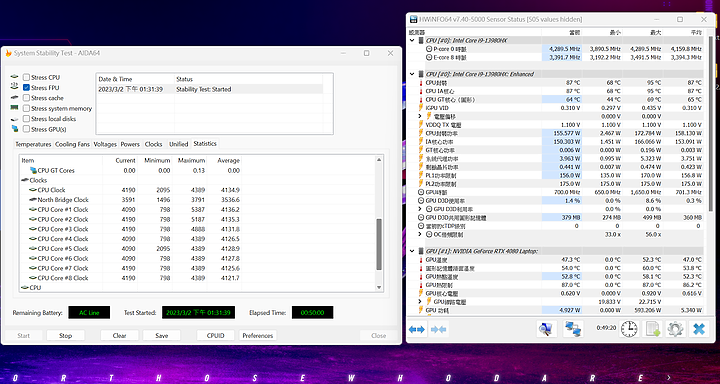Collapse the first CPU [#0] Intel Core i9-13980HX group
This screenshot has width=720, height=384.
pyautogui.click(x=412, y=40)
